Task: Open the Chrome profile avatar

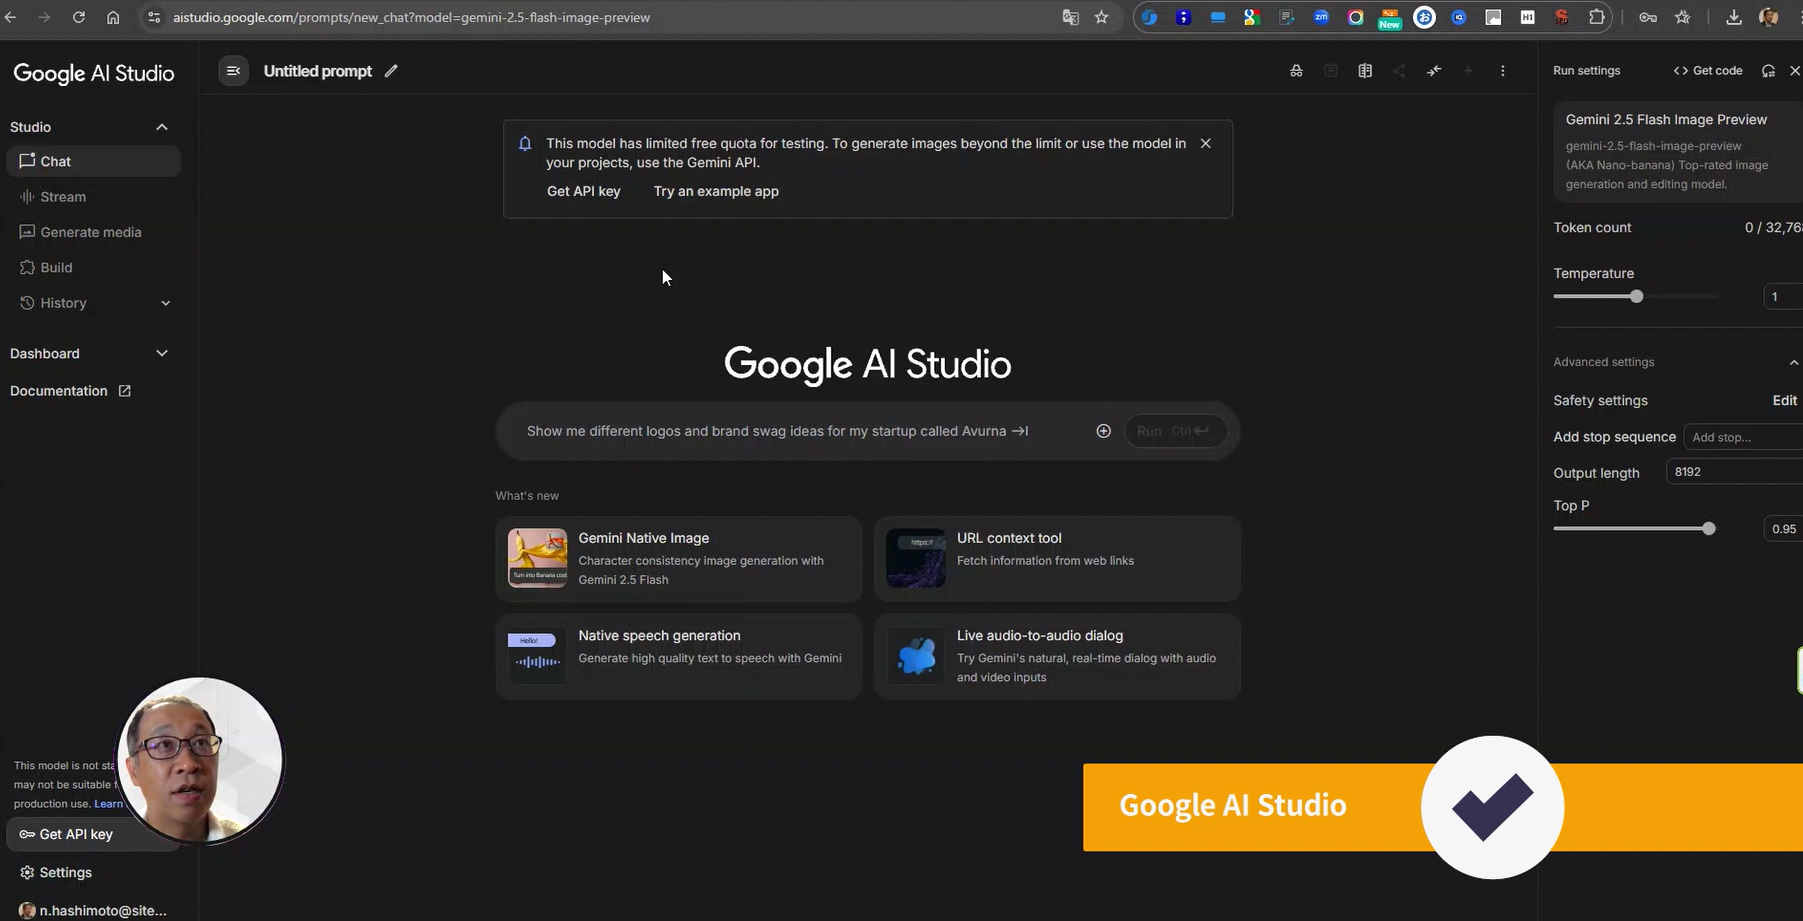Action: pyautogui.click(x=1768, y=17)
